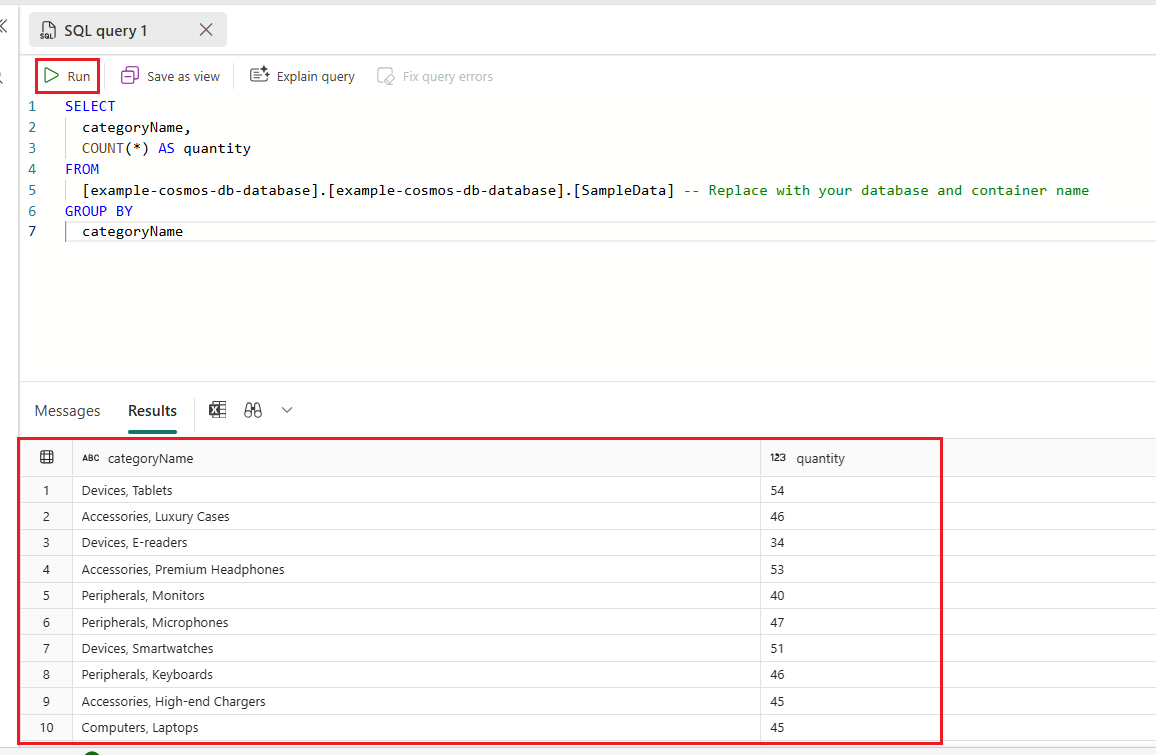Export results to Excel
The width and height of the screenshot is (1156, 755).
click(217, 409)
